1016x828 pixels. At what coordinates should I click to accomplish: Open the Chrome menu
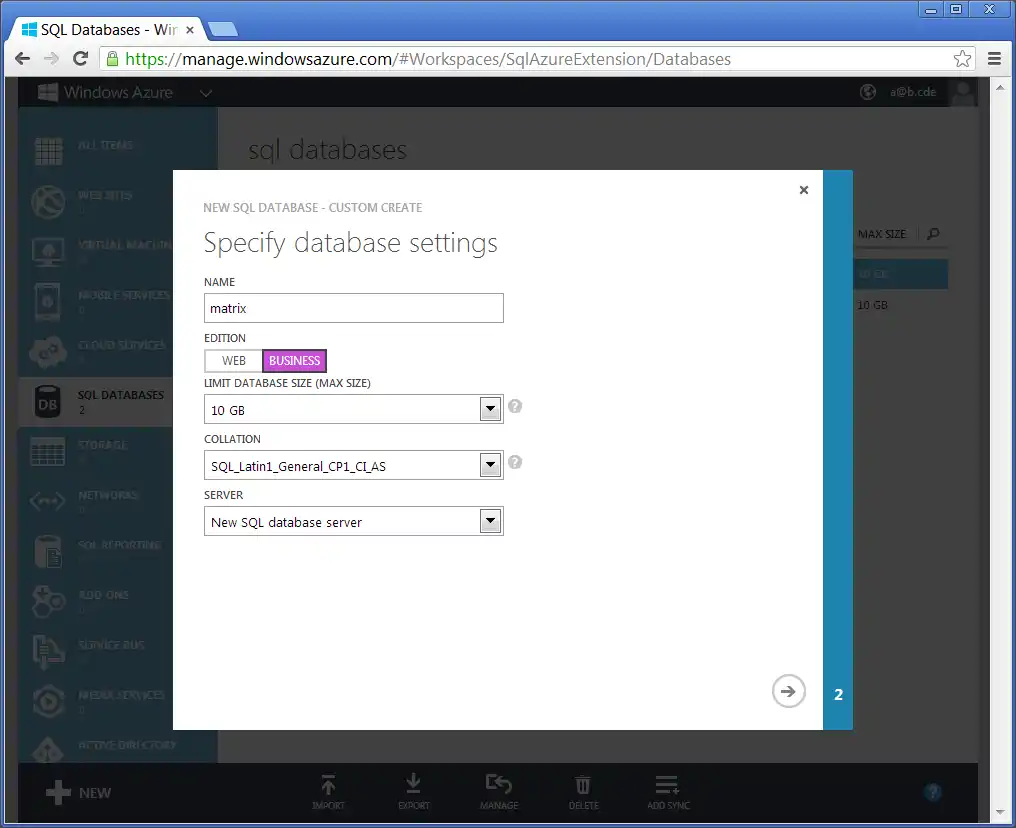pyautogui.click(x=995, y=59)
